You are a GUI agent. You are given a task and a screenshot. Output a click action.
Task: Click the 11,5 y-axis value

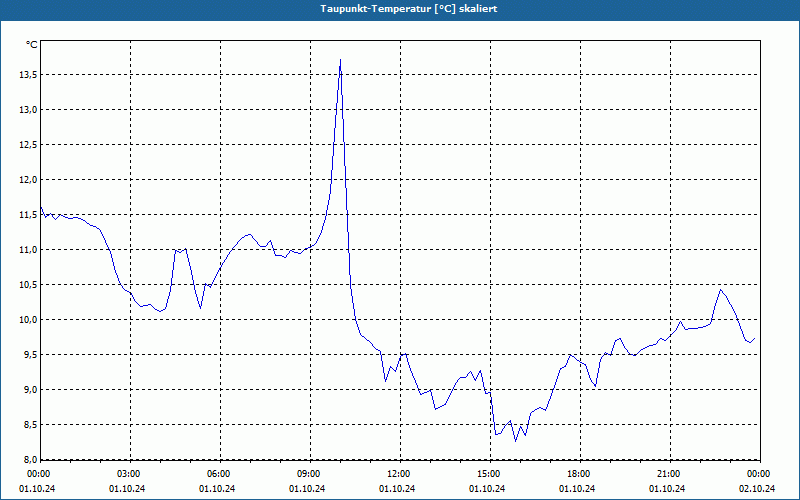pyautogui.click(x=28, y=215)
